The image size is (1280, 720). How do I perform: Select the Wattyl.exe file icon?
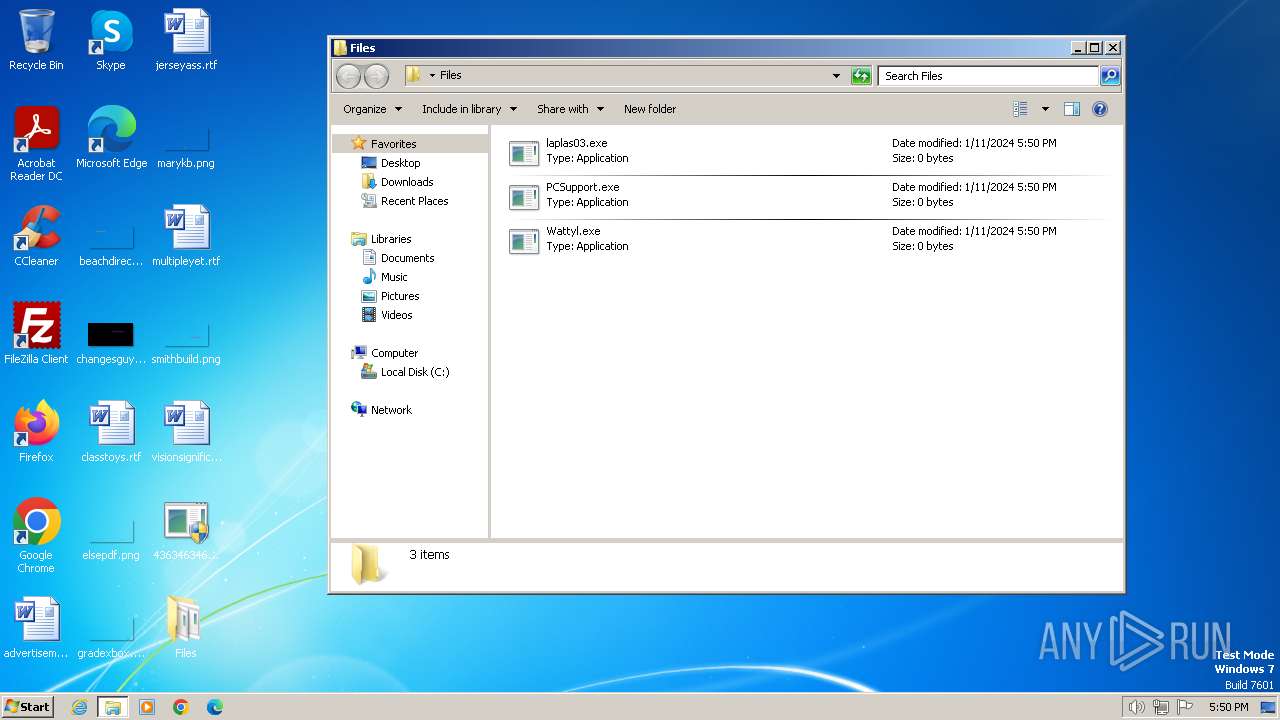524,240
